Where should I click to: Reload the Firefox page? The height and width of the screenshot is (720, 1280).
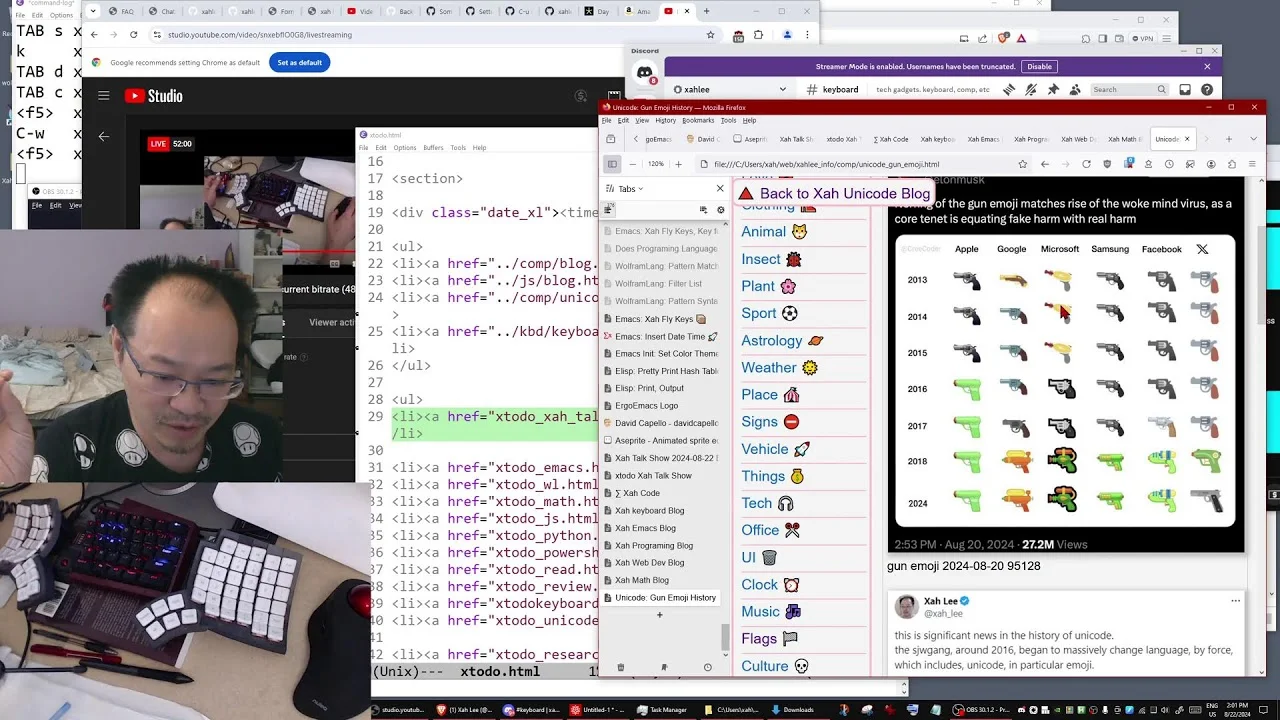1086,164
